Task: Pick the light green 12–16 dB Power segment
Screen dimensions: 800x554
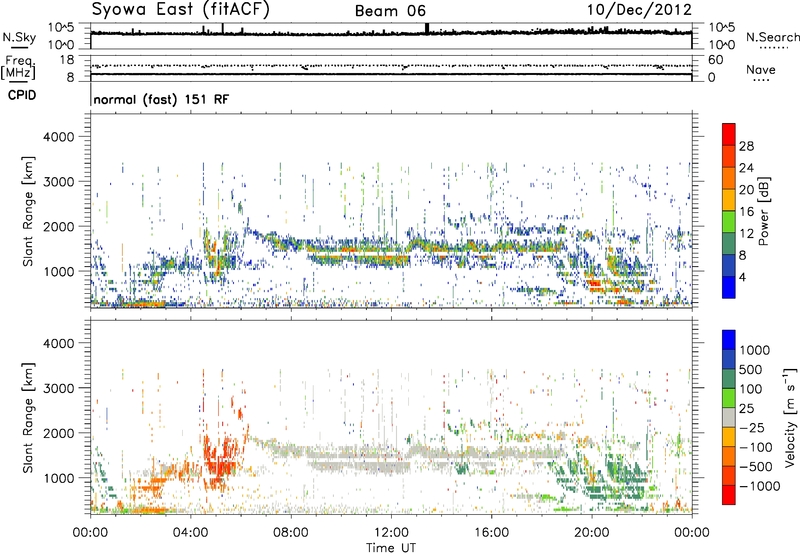Action: click(729, 222)
